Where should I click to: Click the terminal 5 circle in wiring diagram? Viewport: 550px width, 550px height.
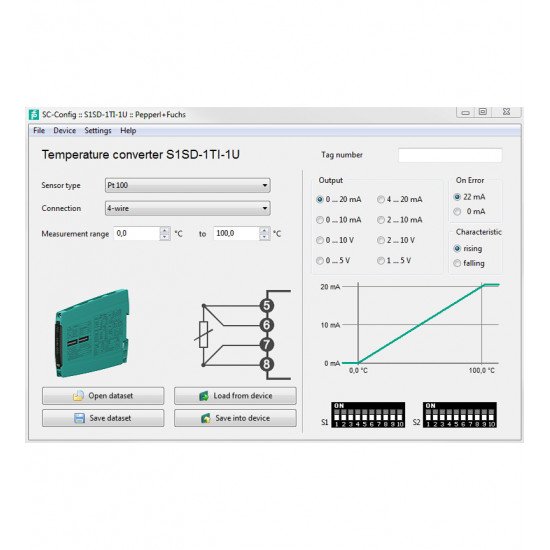click(x=267, y=306)
